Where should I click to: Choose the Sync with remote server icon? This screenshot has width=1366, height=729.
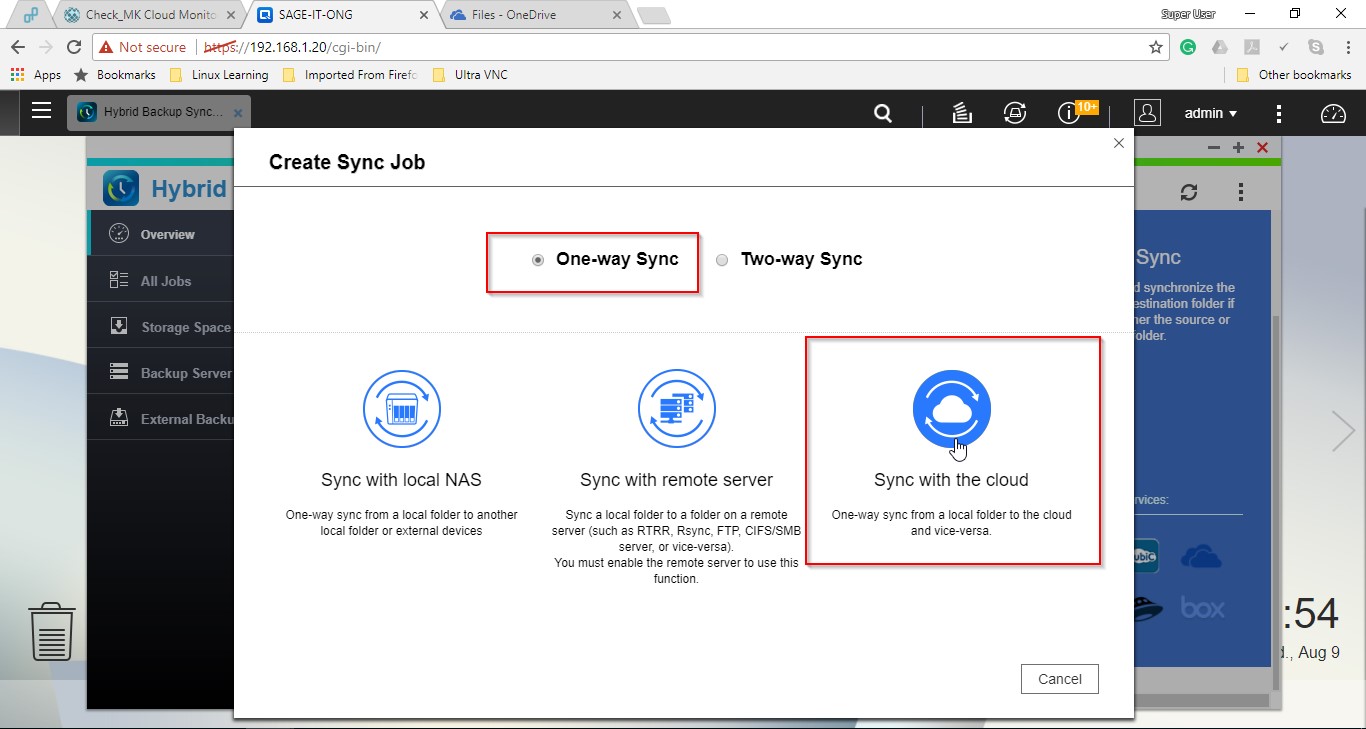click(x=676, y=409)
